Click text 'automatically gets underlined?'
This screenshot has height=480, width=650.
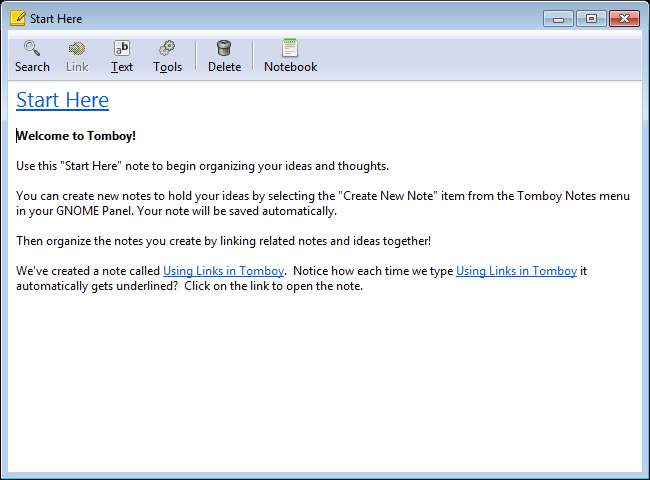point(97,286)
